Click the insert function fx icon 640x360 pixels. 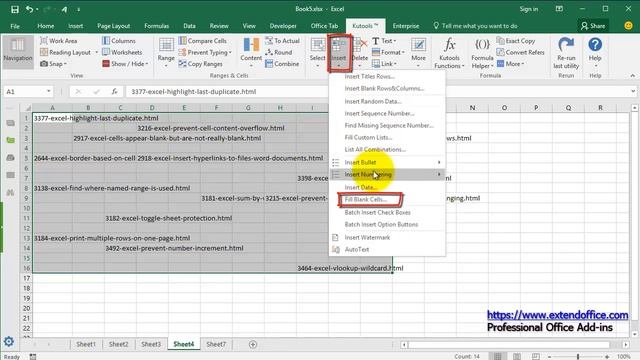tap(115, 91)
